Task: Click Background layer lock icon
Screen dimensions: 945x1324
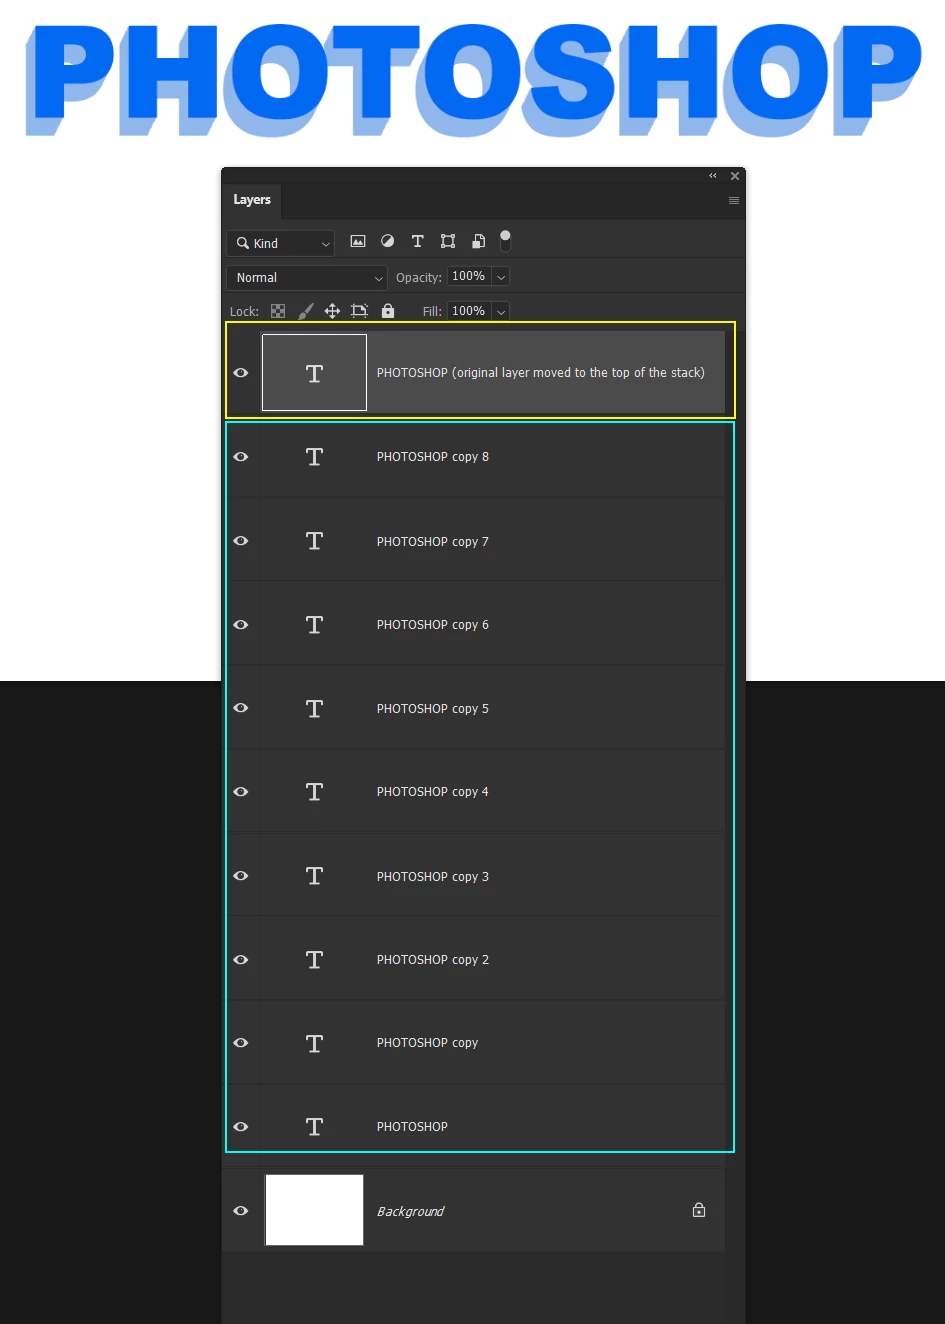Action: pos(699,1210)
